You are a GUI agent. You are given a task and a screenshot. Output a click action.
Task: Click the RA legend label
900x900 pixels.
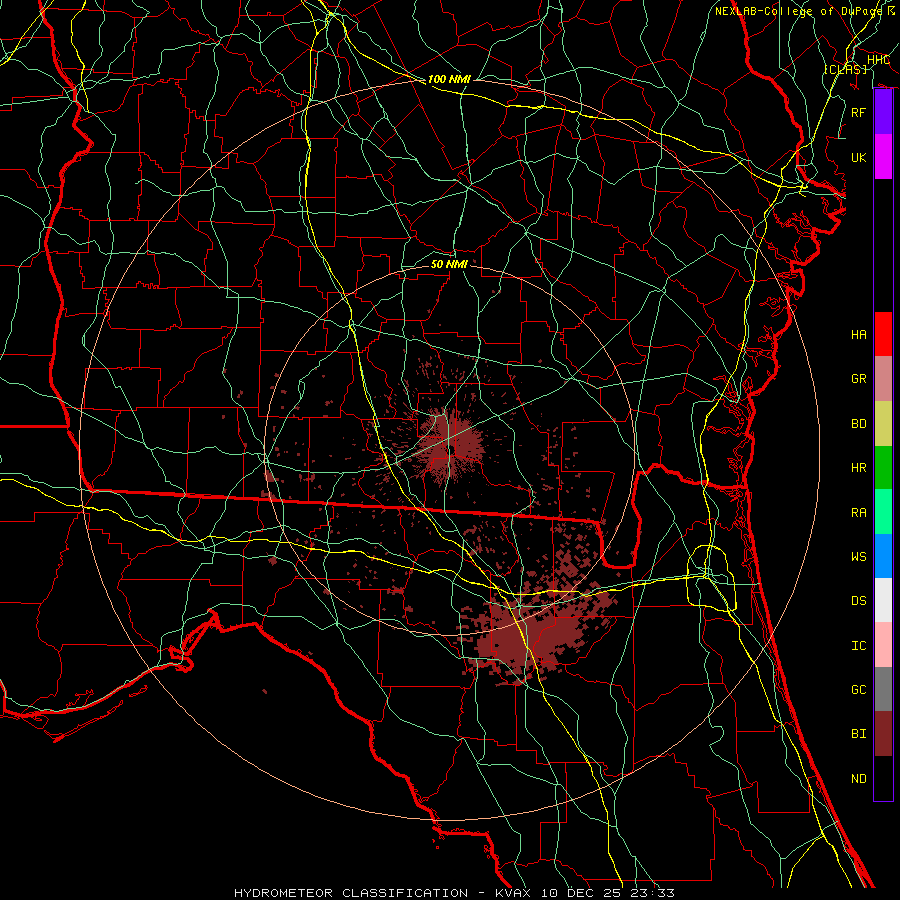coord(859,513)
